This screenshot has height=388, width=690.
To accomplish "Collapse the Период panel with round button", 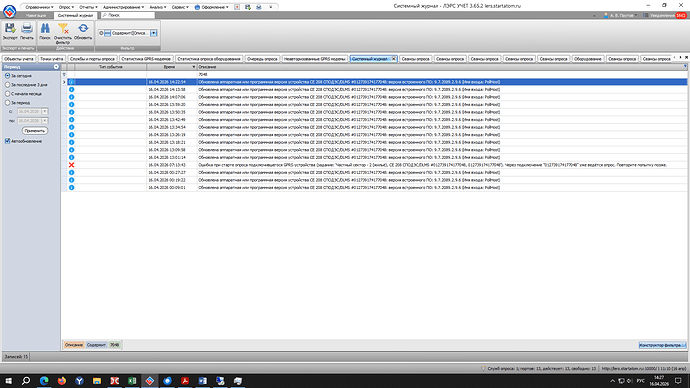I will 56,67.
